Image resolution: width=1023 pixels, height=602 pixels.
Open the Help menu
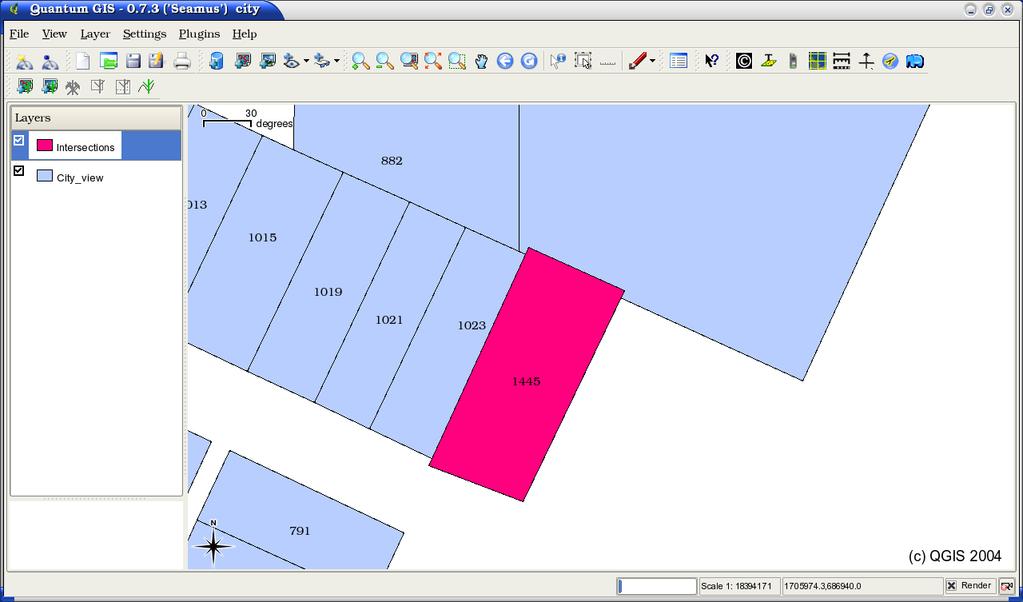pyautogui.click(x=245, y=34)
